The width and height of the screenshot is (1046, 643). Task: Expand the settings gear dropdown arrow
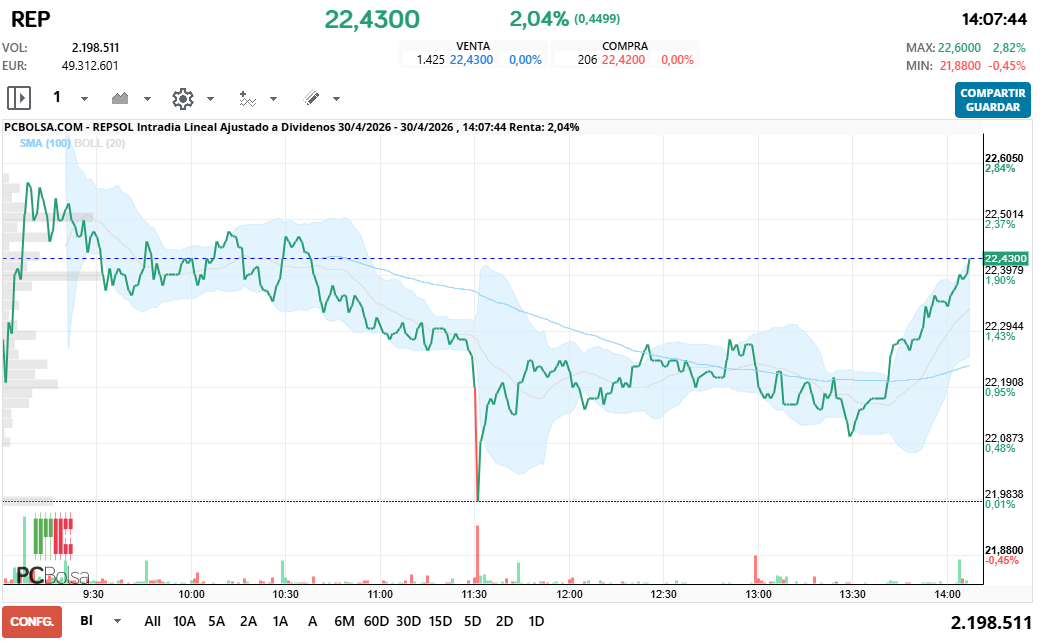pyautogui.click(x=210, y=99)
